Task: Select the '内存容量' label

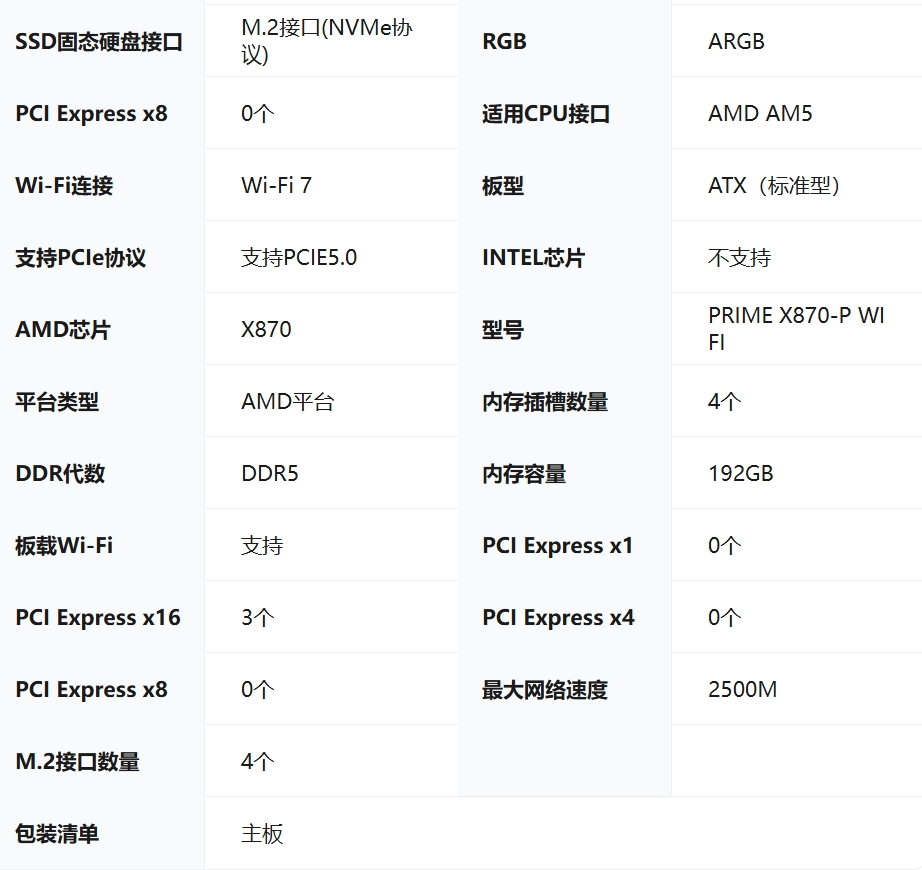Action: pos(524,474)
